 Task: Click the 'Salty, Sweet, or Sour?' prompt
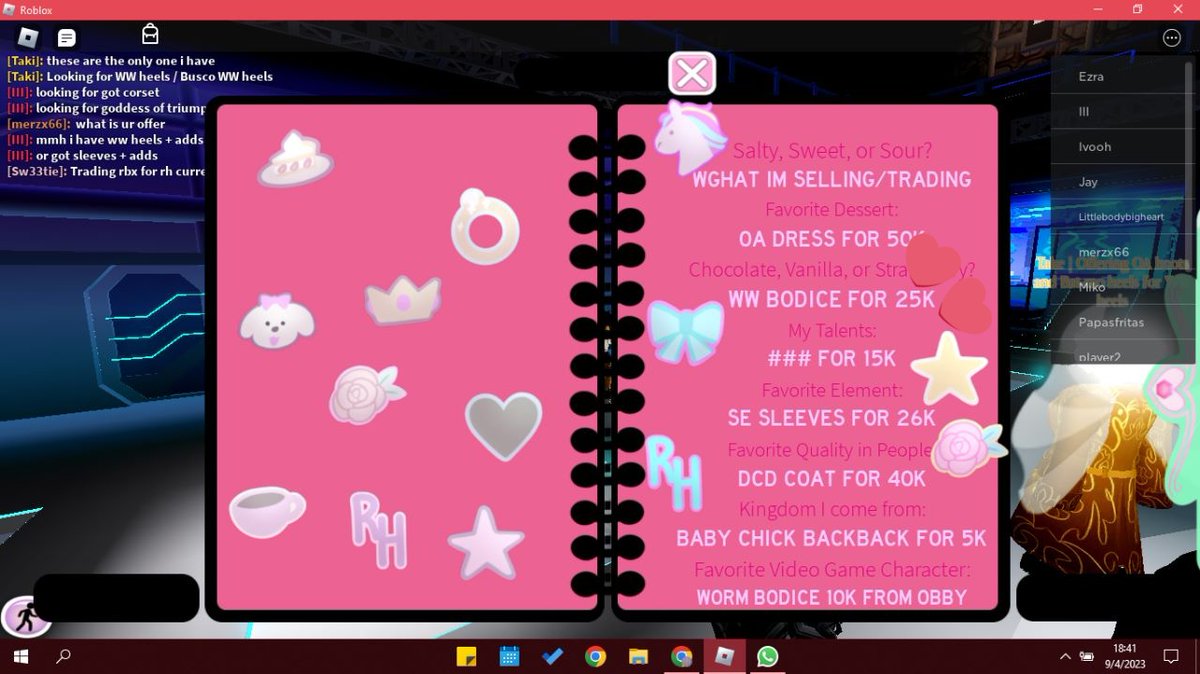(832, 151)
